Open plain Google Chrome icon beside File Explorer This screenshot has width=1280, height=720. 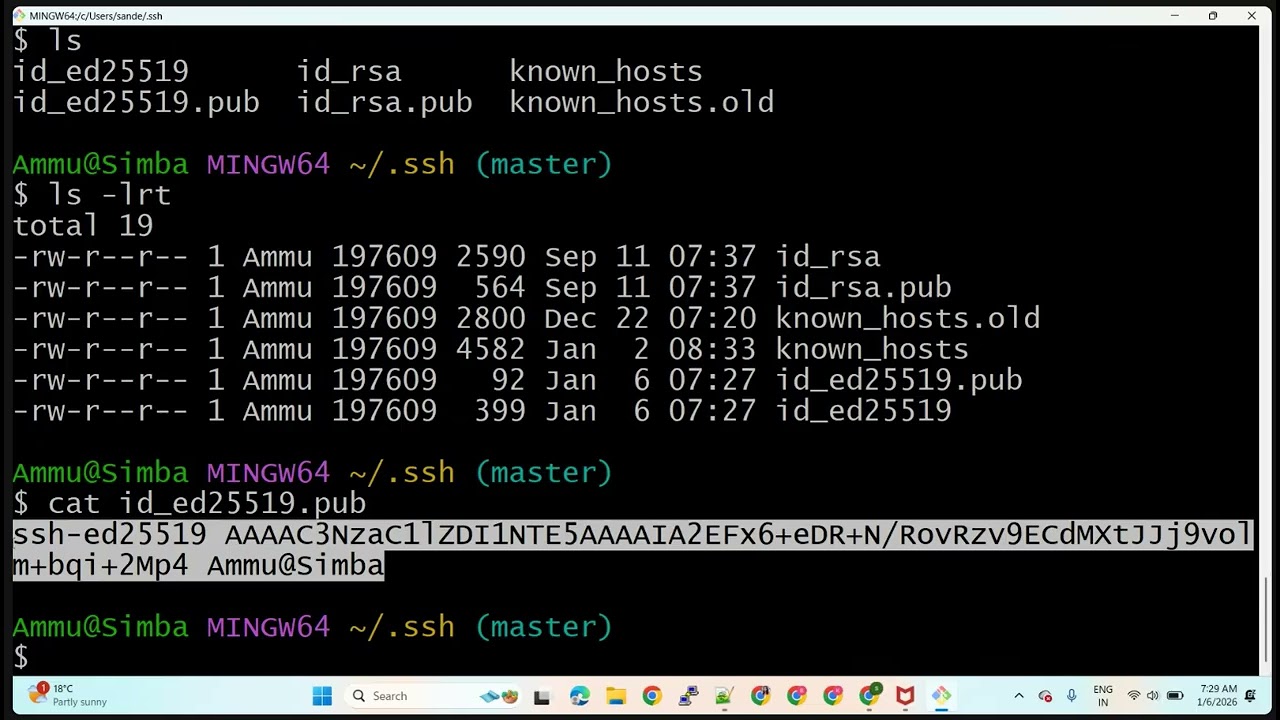tap(652, 696)
